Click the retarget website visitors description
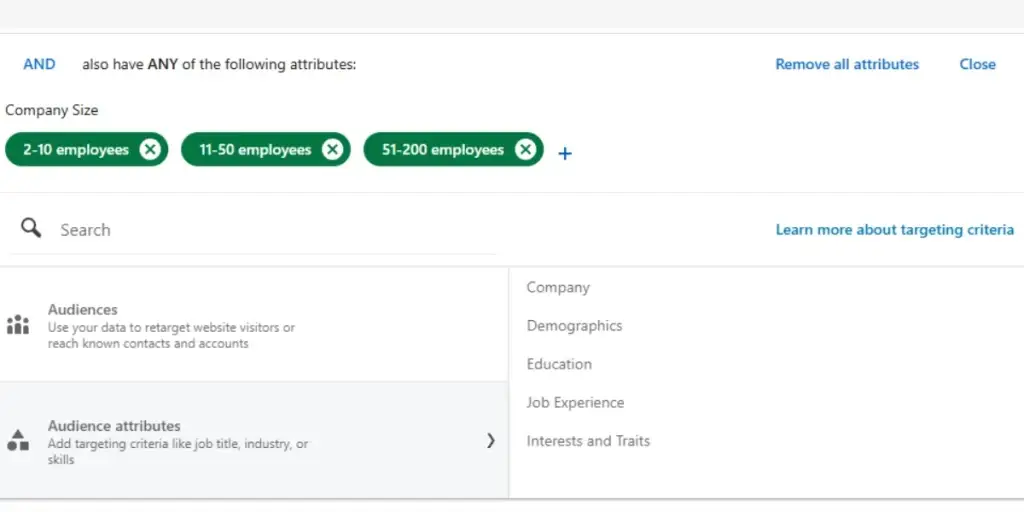The width and height of the screenshot is (1024, 512). coord(171,335)
